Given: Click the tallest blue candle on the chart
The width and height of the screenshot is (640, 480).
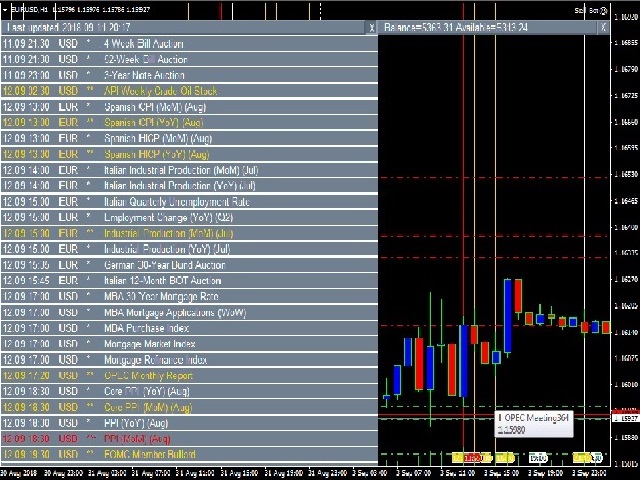Looking at the screenshot, I should tap(508, 316).
